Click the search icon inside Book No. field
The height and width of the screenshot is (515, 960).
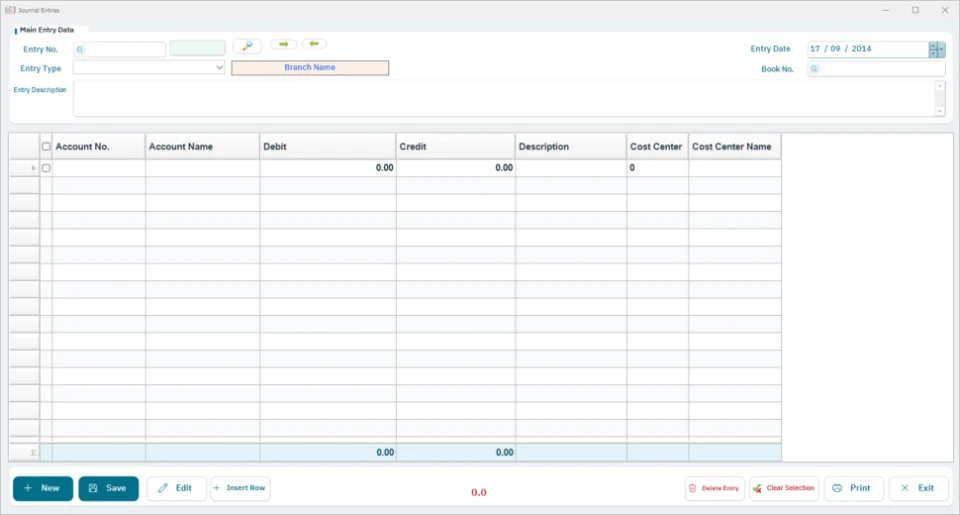(x=814, y=69)
